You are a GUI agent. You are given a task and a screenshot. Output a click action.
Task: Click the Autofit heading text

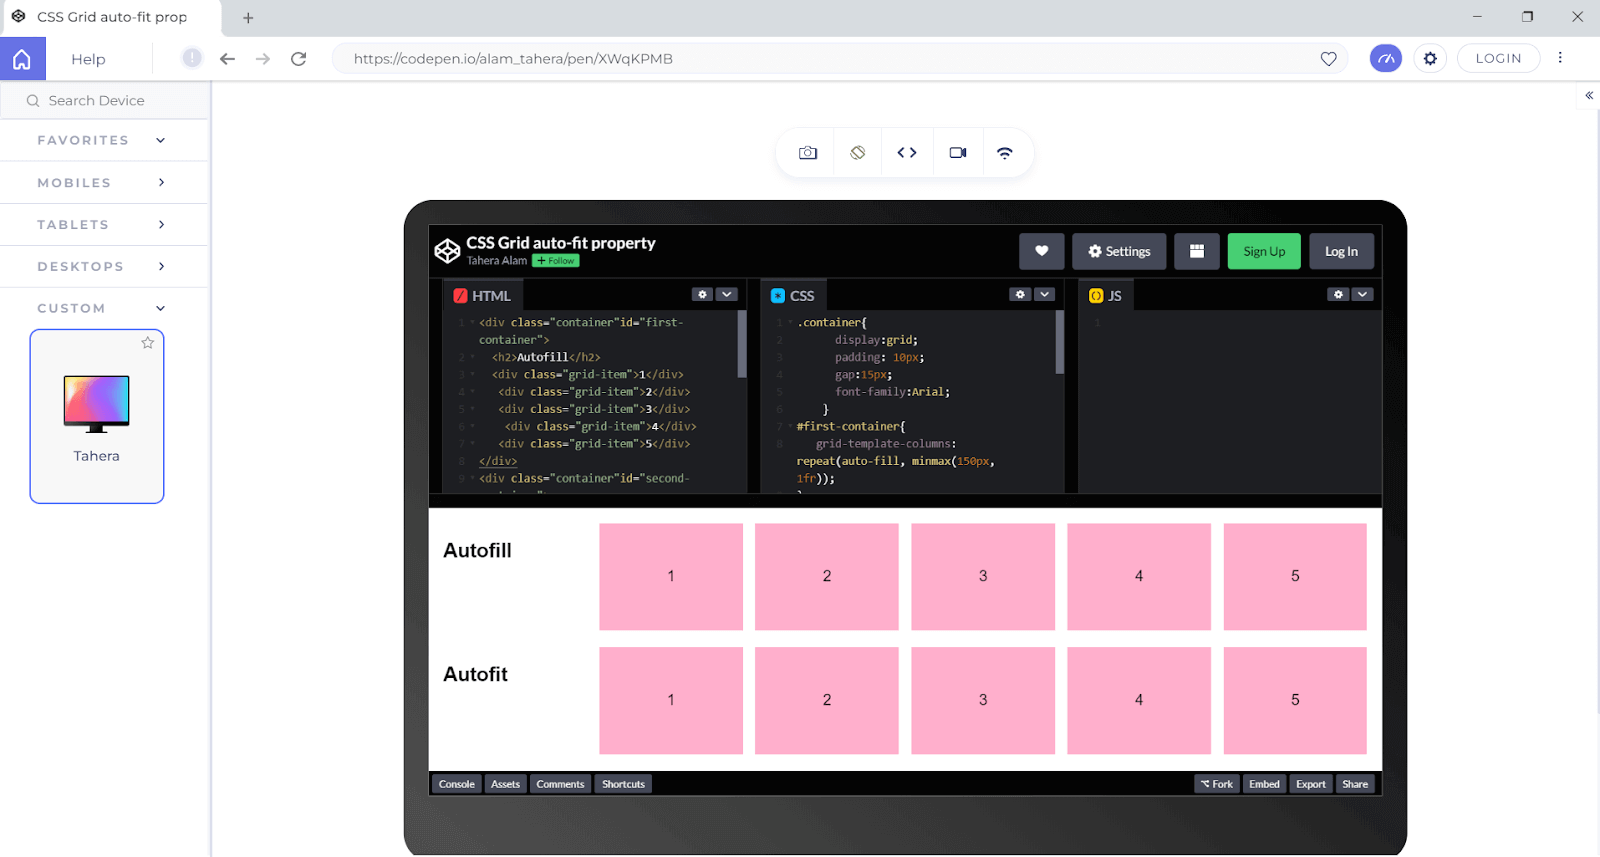[x=475, y=675]
